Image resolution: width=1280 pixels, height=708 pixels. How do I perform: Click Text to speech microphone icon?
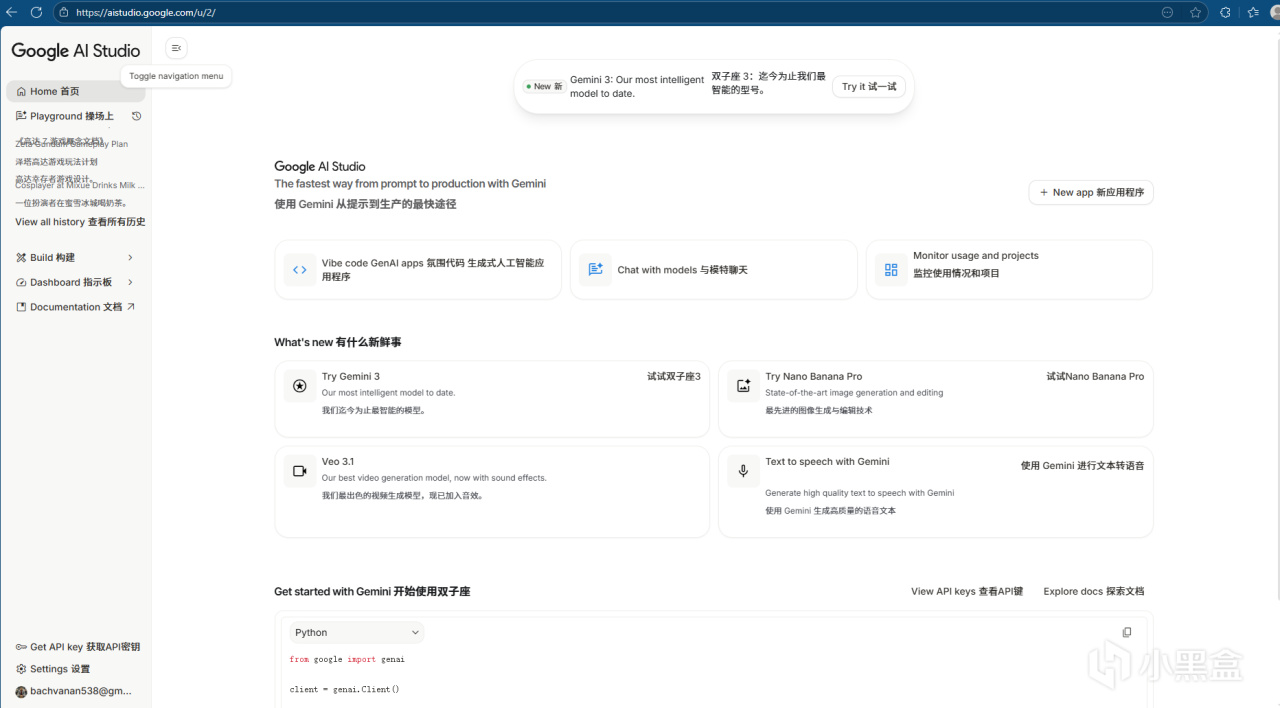pyautogui.click(x=743, y=471)
